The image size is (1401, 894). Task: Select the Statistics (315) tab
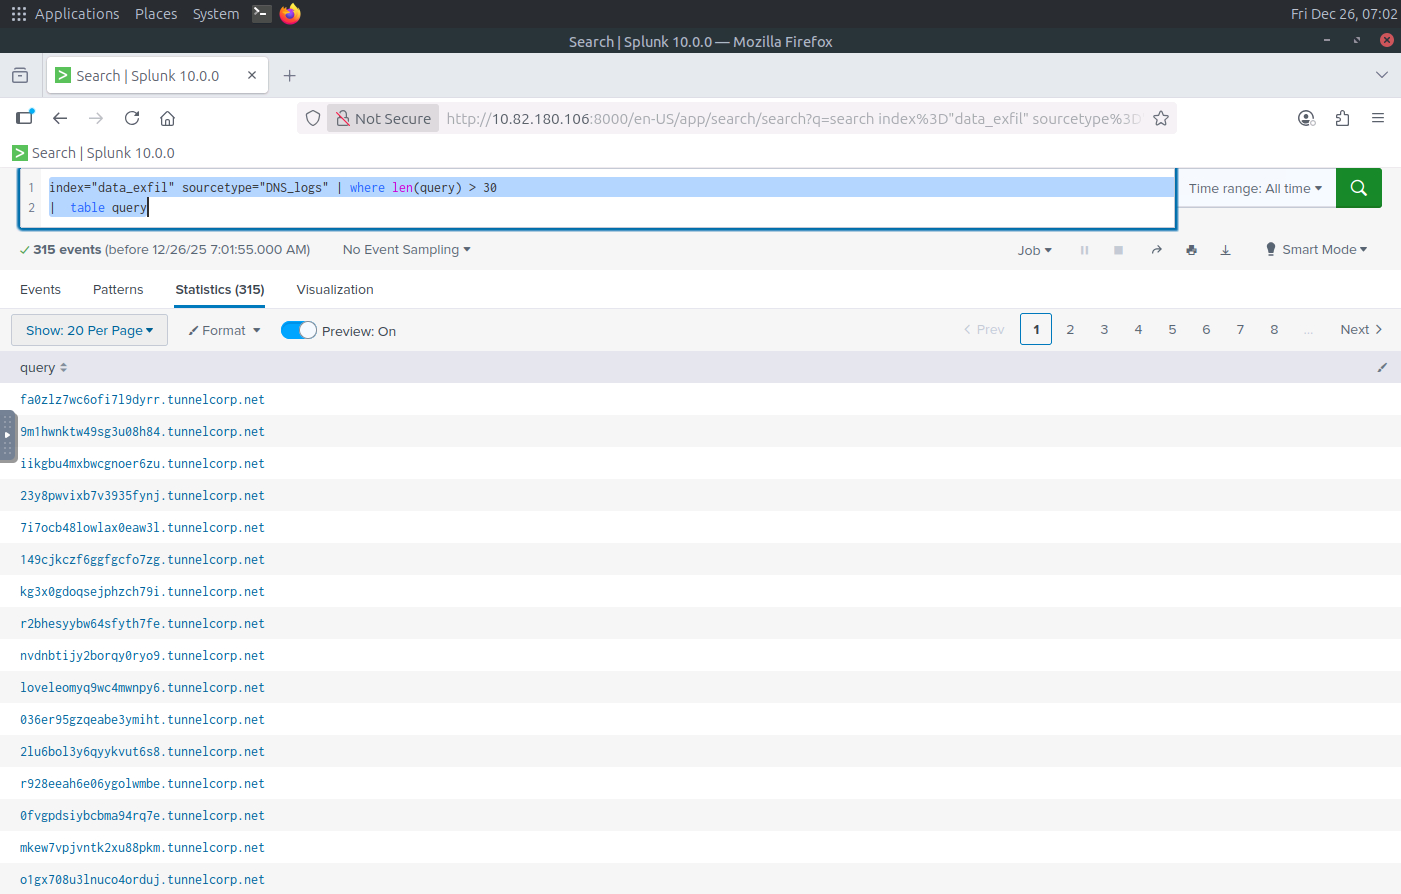click(220, 290)
